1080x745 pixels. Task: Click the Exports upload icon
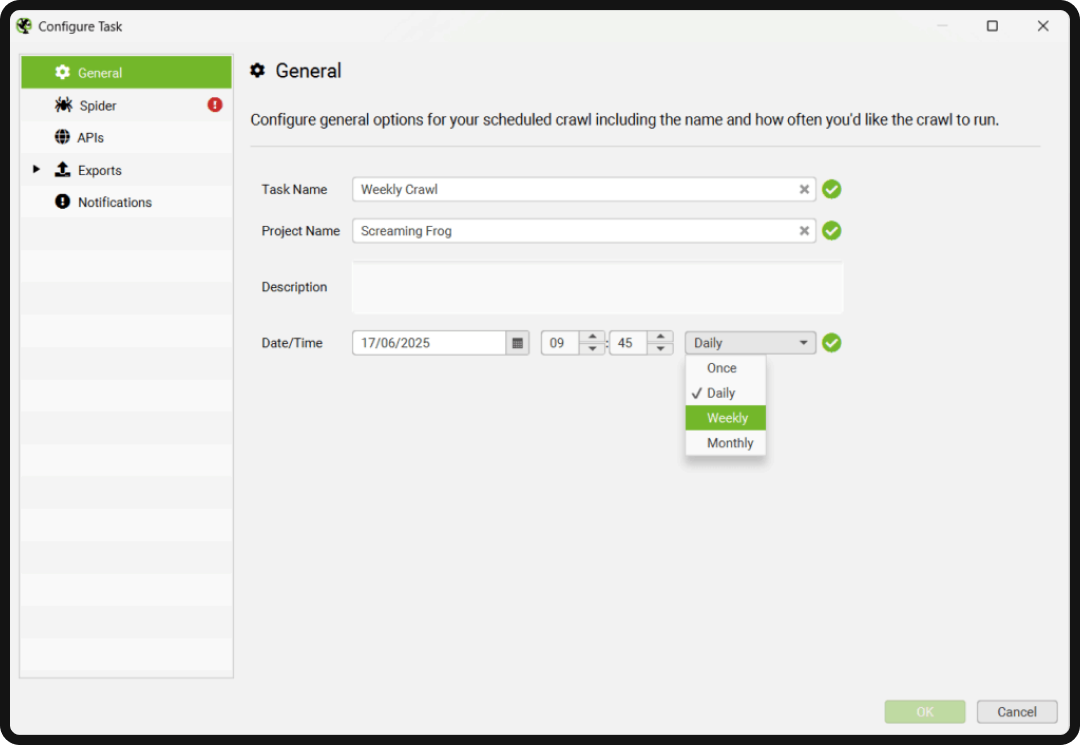pos(61,170)
